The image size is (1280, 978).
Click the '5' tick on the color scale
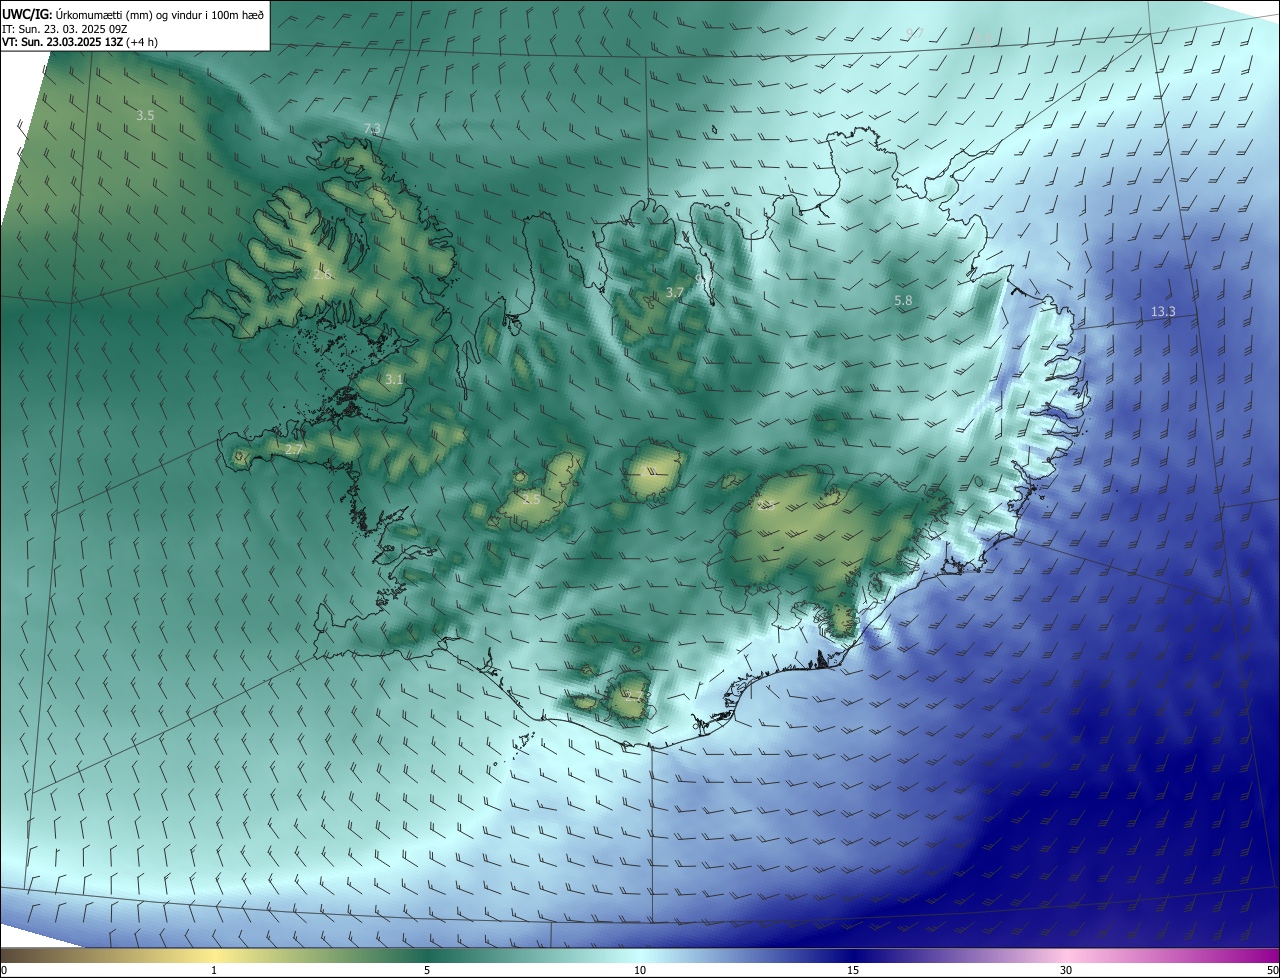(x=427, y=970)
